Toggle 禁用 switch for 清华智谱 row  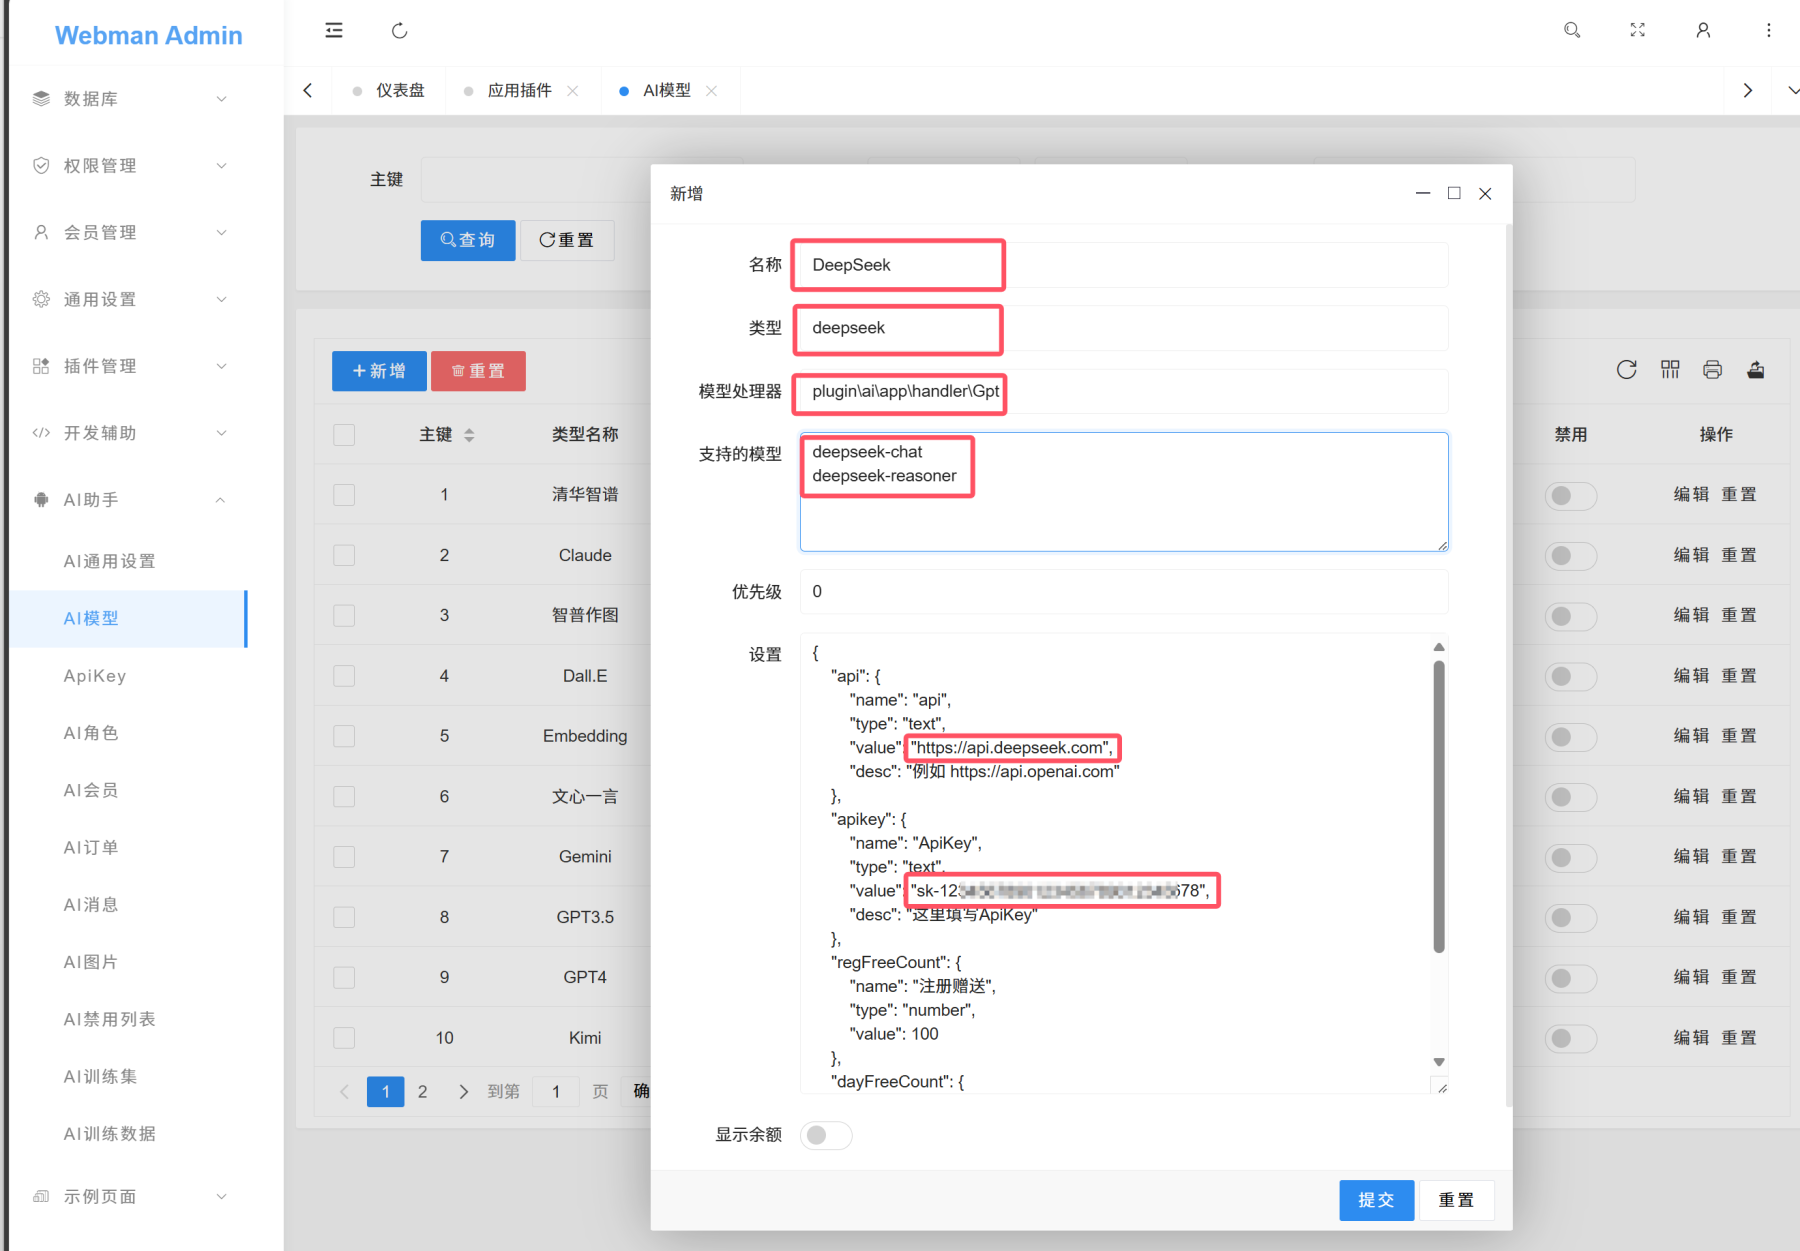(1571, 496)
